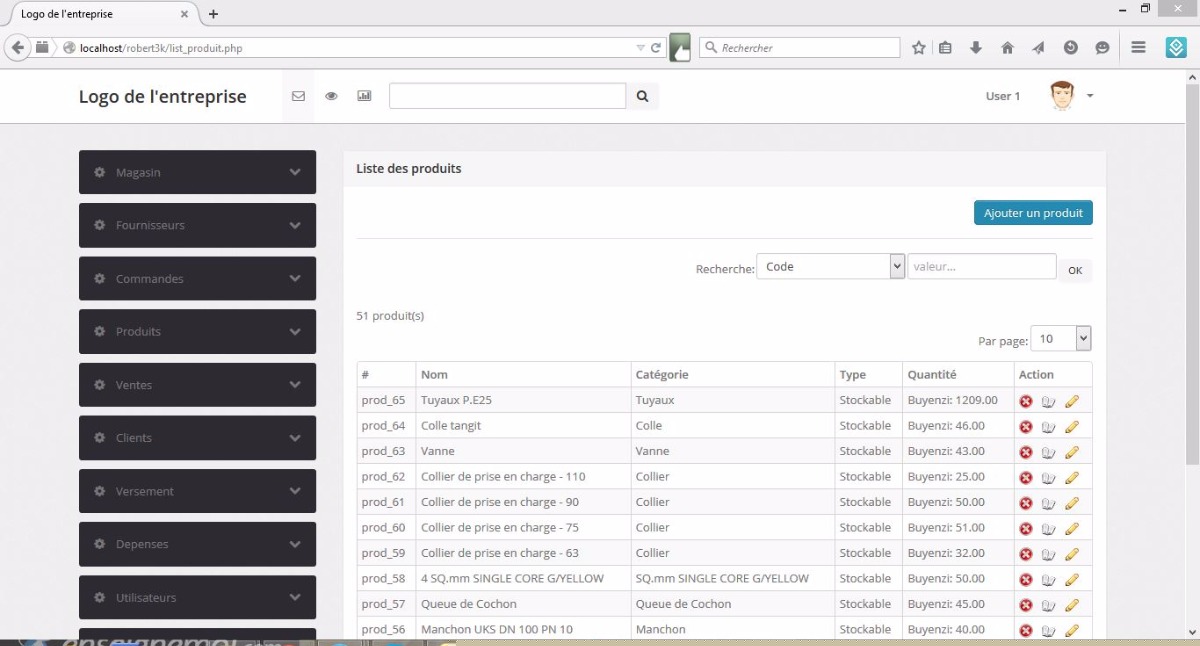Click the magnifier search button in header
1200x646 pixels.
click(x=642, y=96)
